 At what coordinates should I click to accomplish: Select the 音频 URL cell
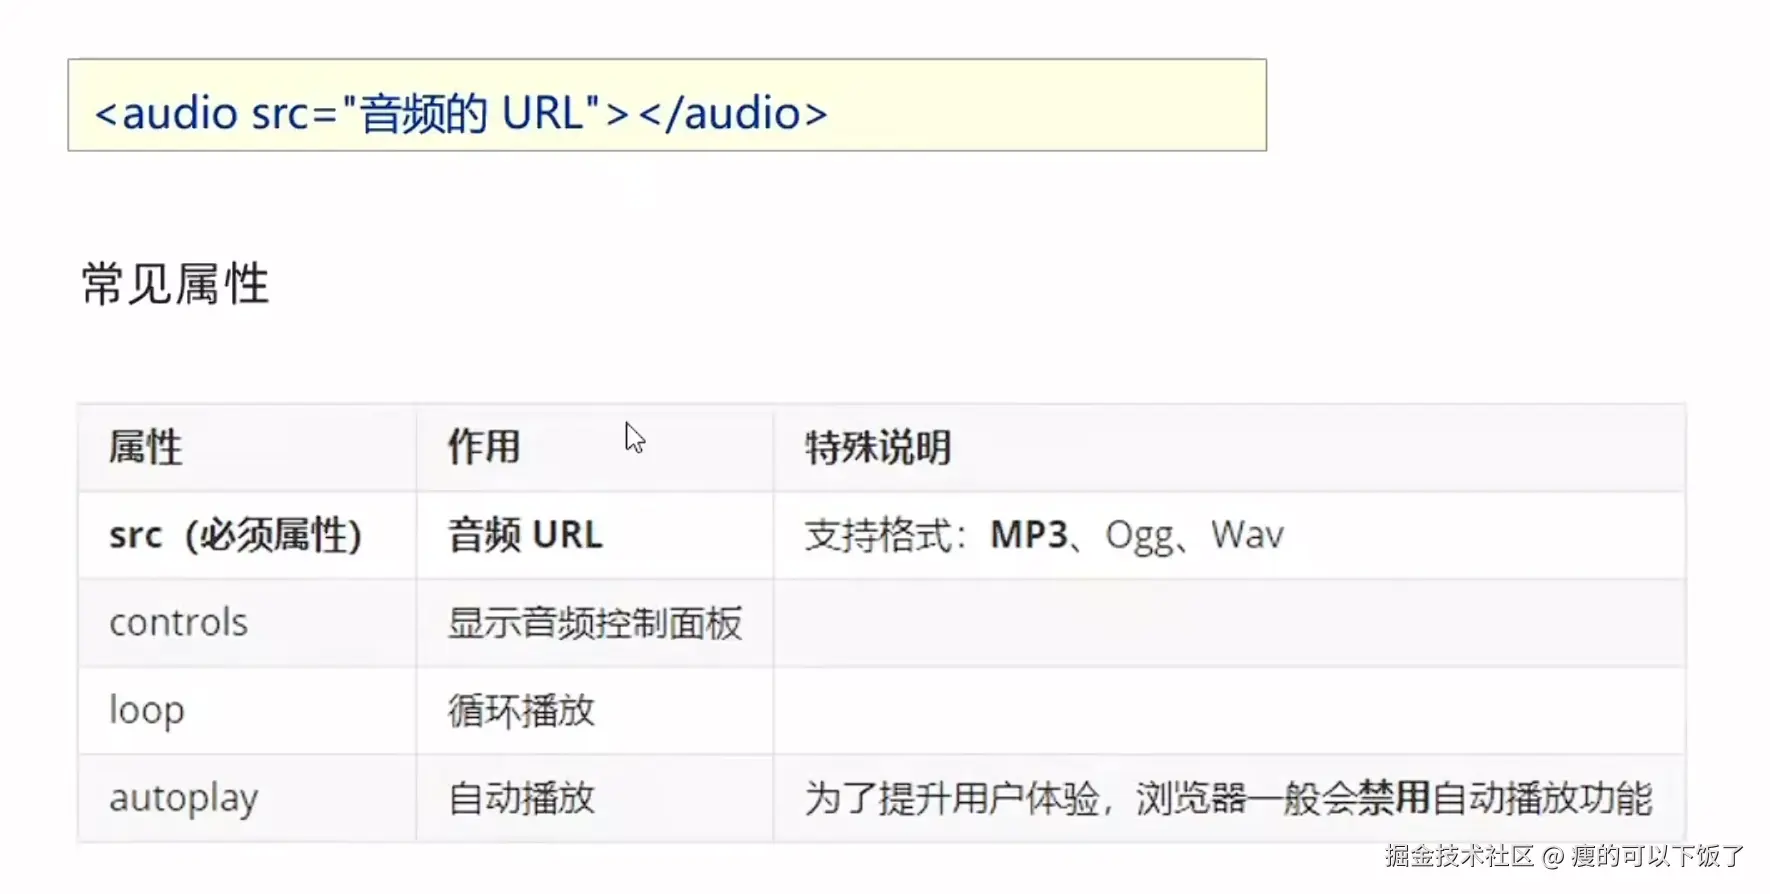point(526,535)
